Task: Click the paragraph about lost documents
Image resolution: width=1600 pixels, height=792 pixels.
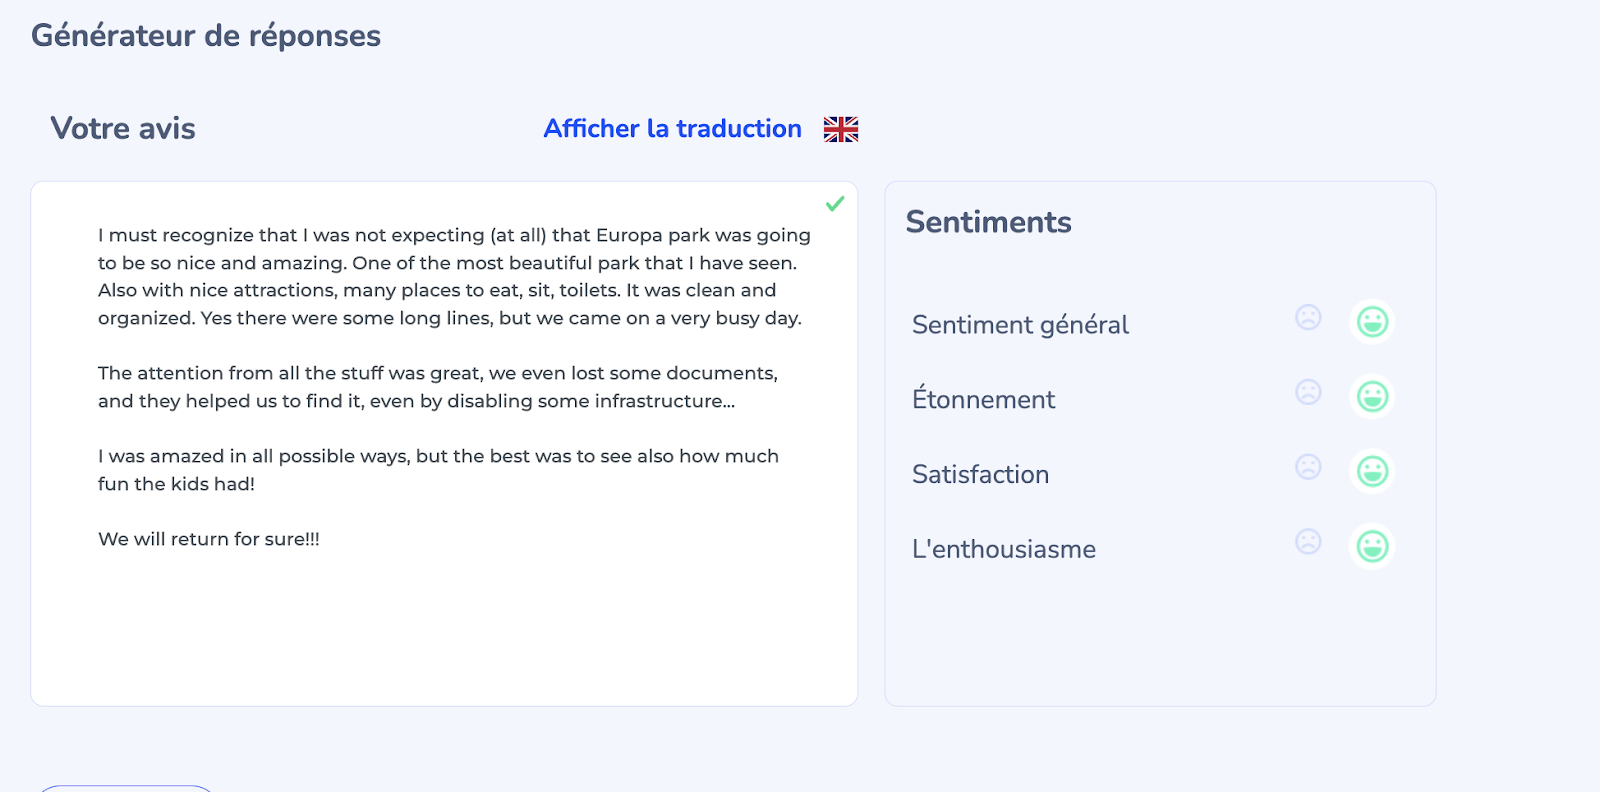Action: pyautogui.click(x=437, y=387)
